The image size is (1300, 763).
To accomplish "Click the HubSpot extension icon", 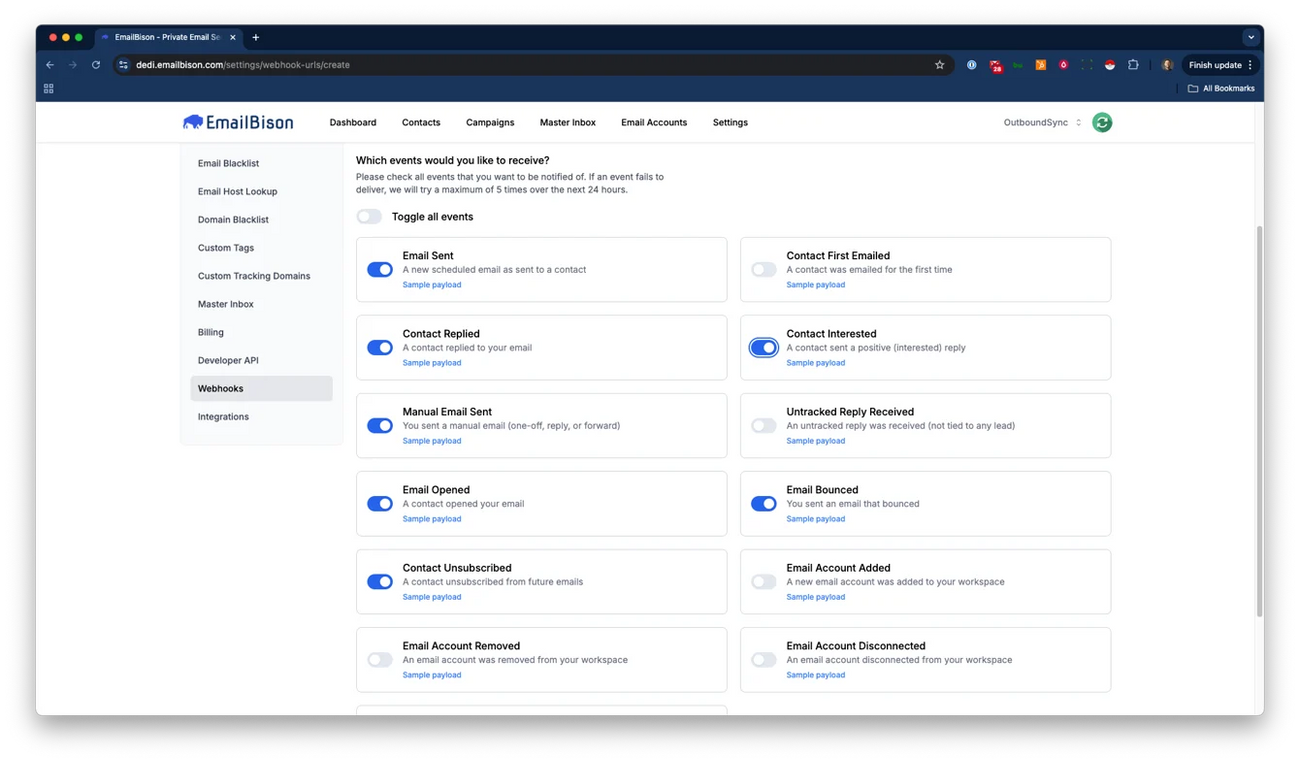I will click(1040, 64).
